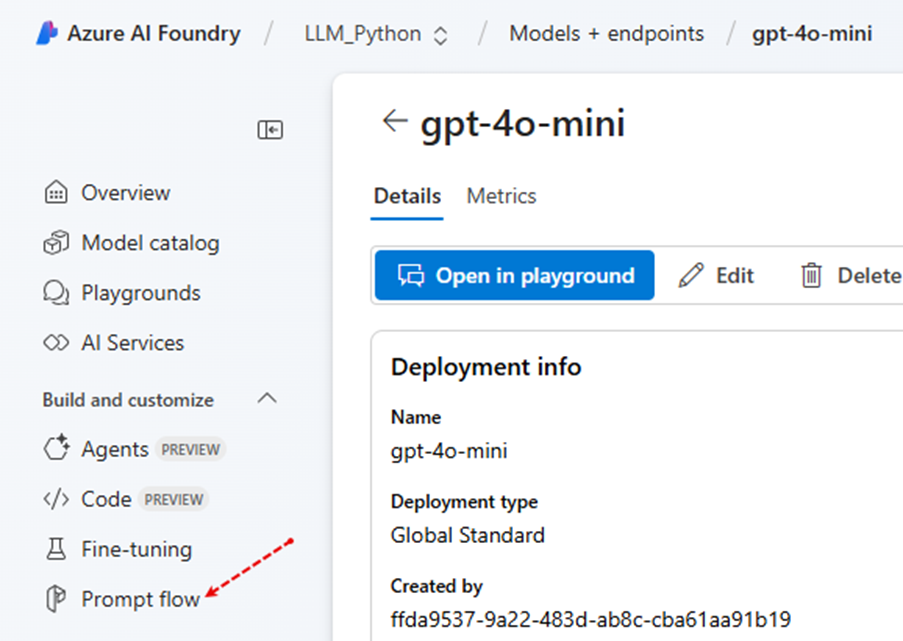The image size is (903, 641).
Task: Click the Global Standard deployment type value
Action: tap(468, 536)
